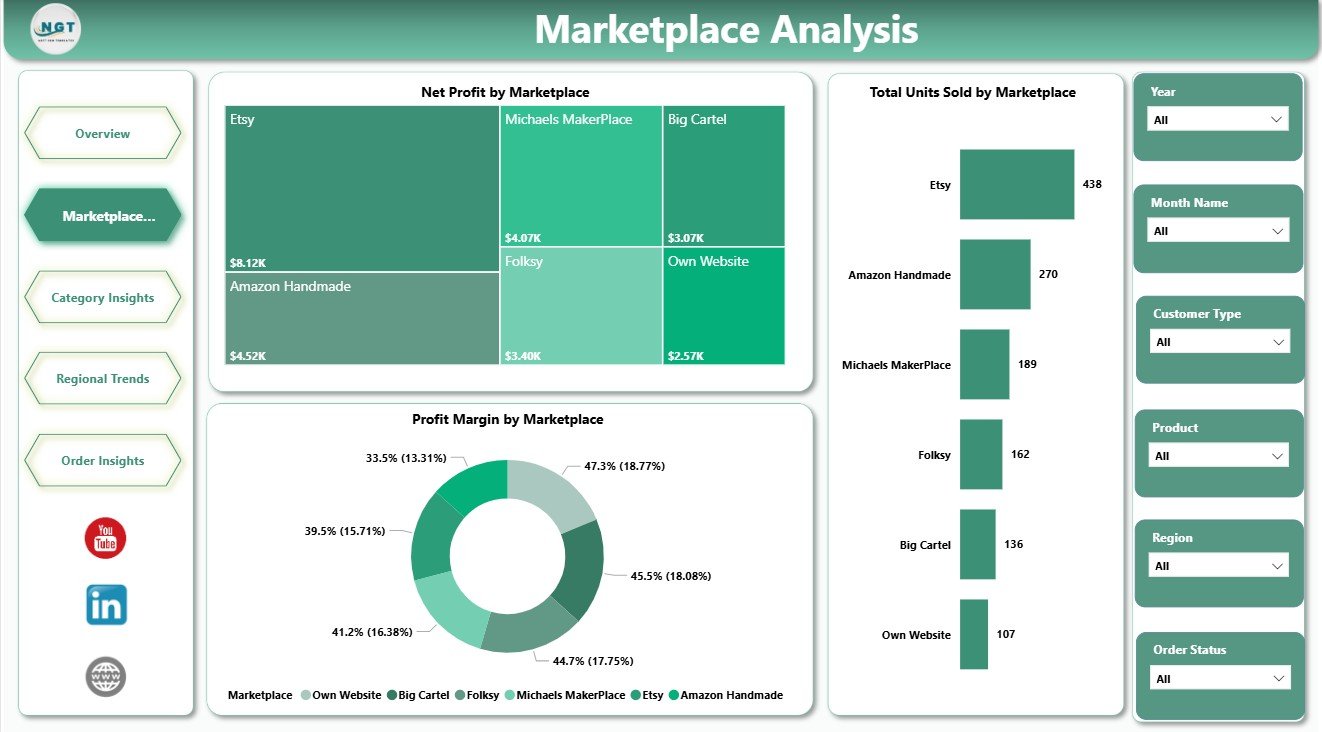Click the $3.40K value label
The width and height of the screenshot is (1322, 732).
[x=523, y=355]
